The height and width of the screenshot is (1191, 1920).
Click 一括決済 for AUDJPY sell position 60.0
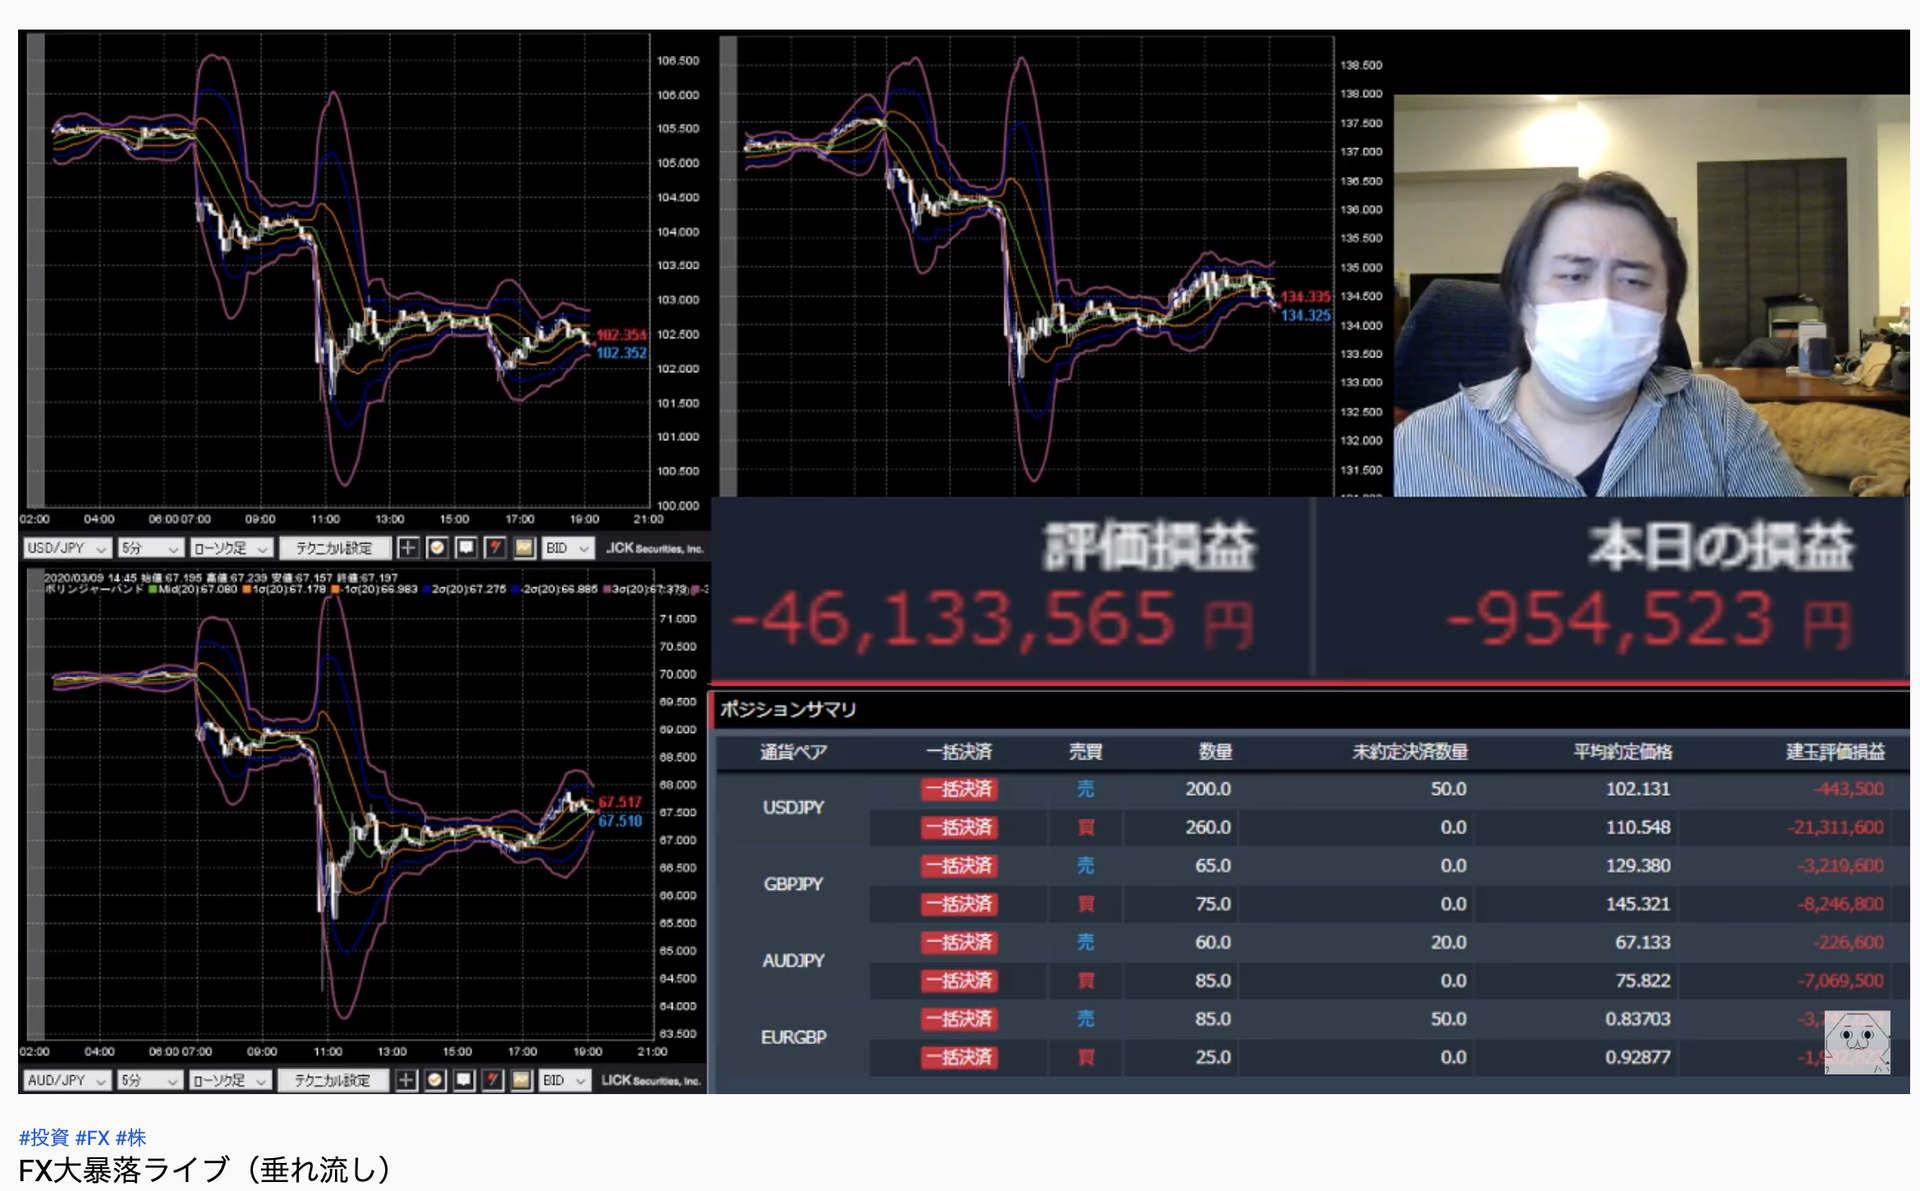point(959,942)
